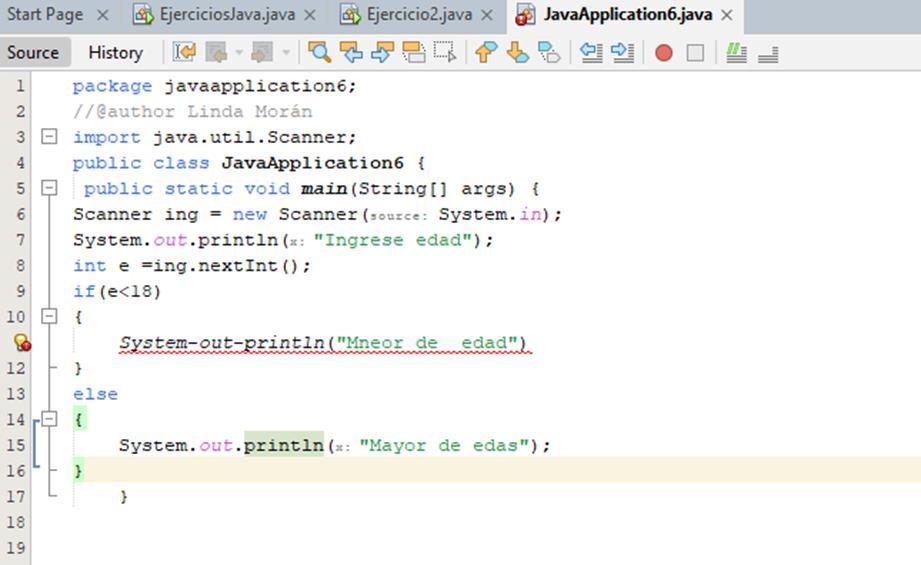
Task: Switch to Source view
Action: [x=33, y=52]
